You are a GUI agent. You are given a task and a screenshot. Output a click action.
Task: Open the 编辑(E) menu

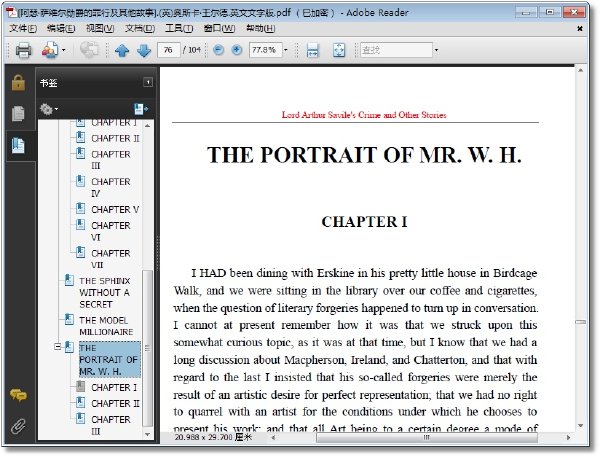pyautogui.click(x=61, y=28)
